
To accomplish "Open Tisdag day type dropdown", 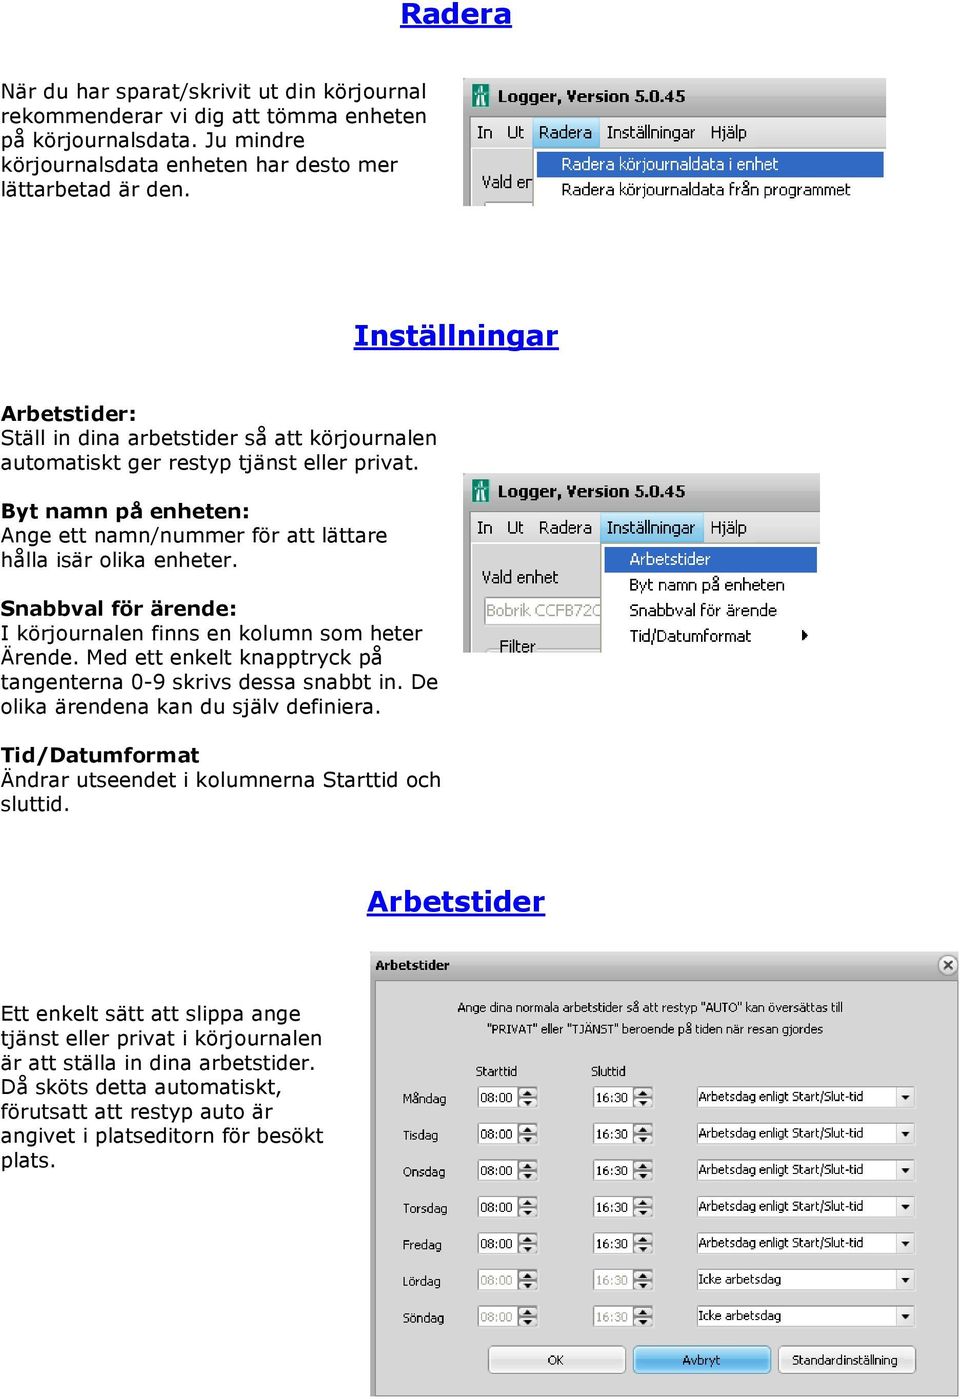I will coord(905,1133).
